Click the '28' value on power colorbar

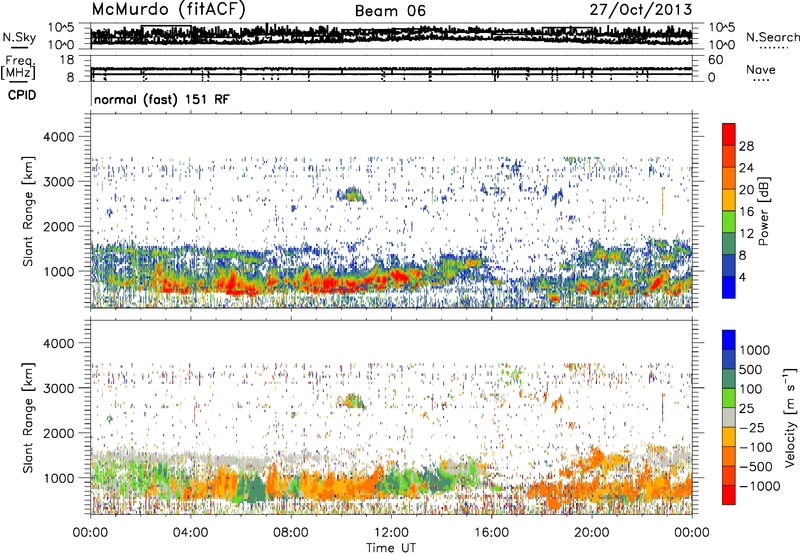tap(746, 146)
